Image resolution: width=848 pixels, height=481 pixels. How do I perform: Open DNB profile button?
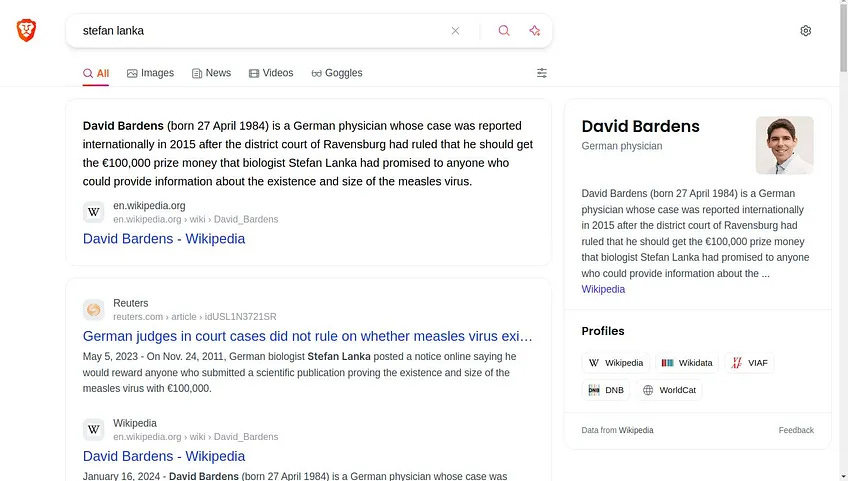606,390
